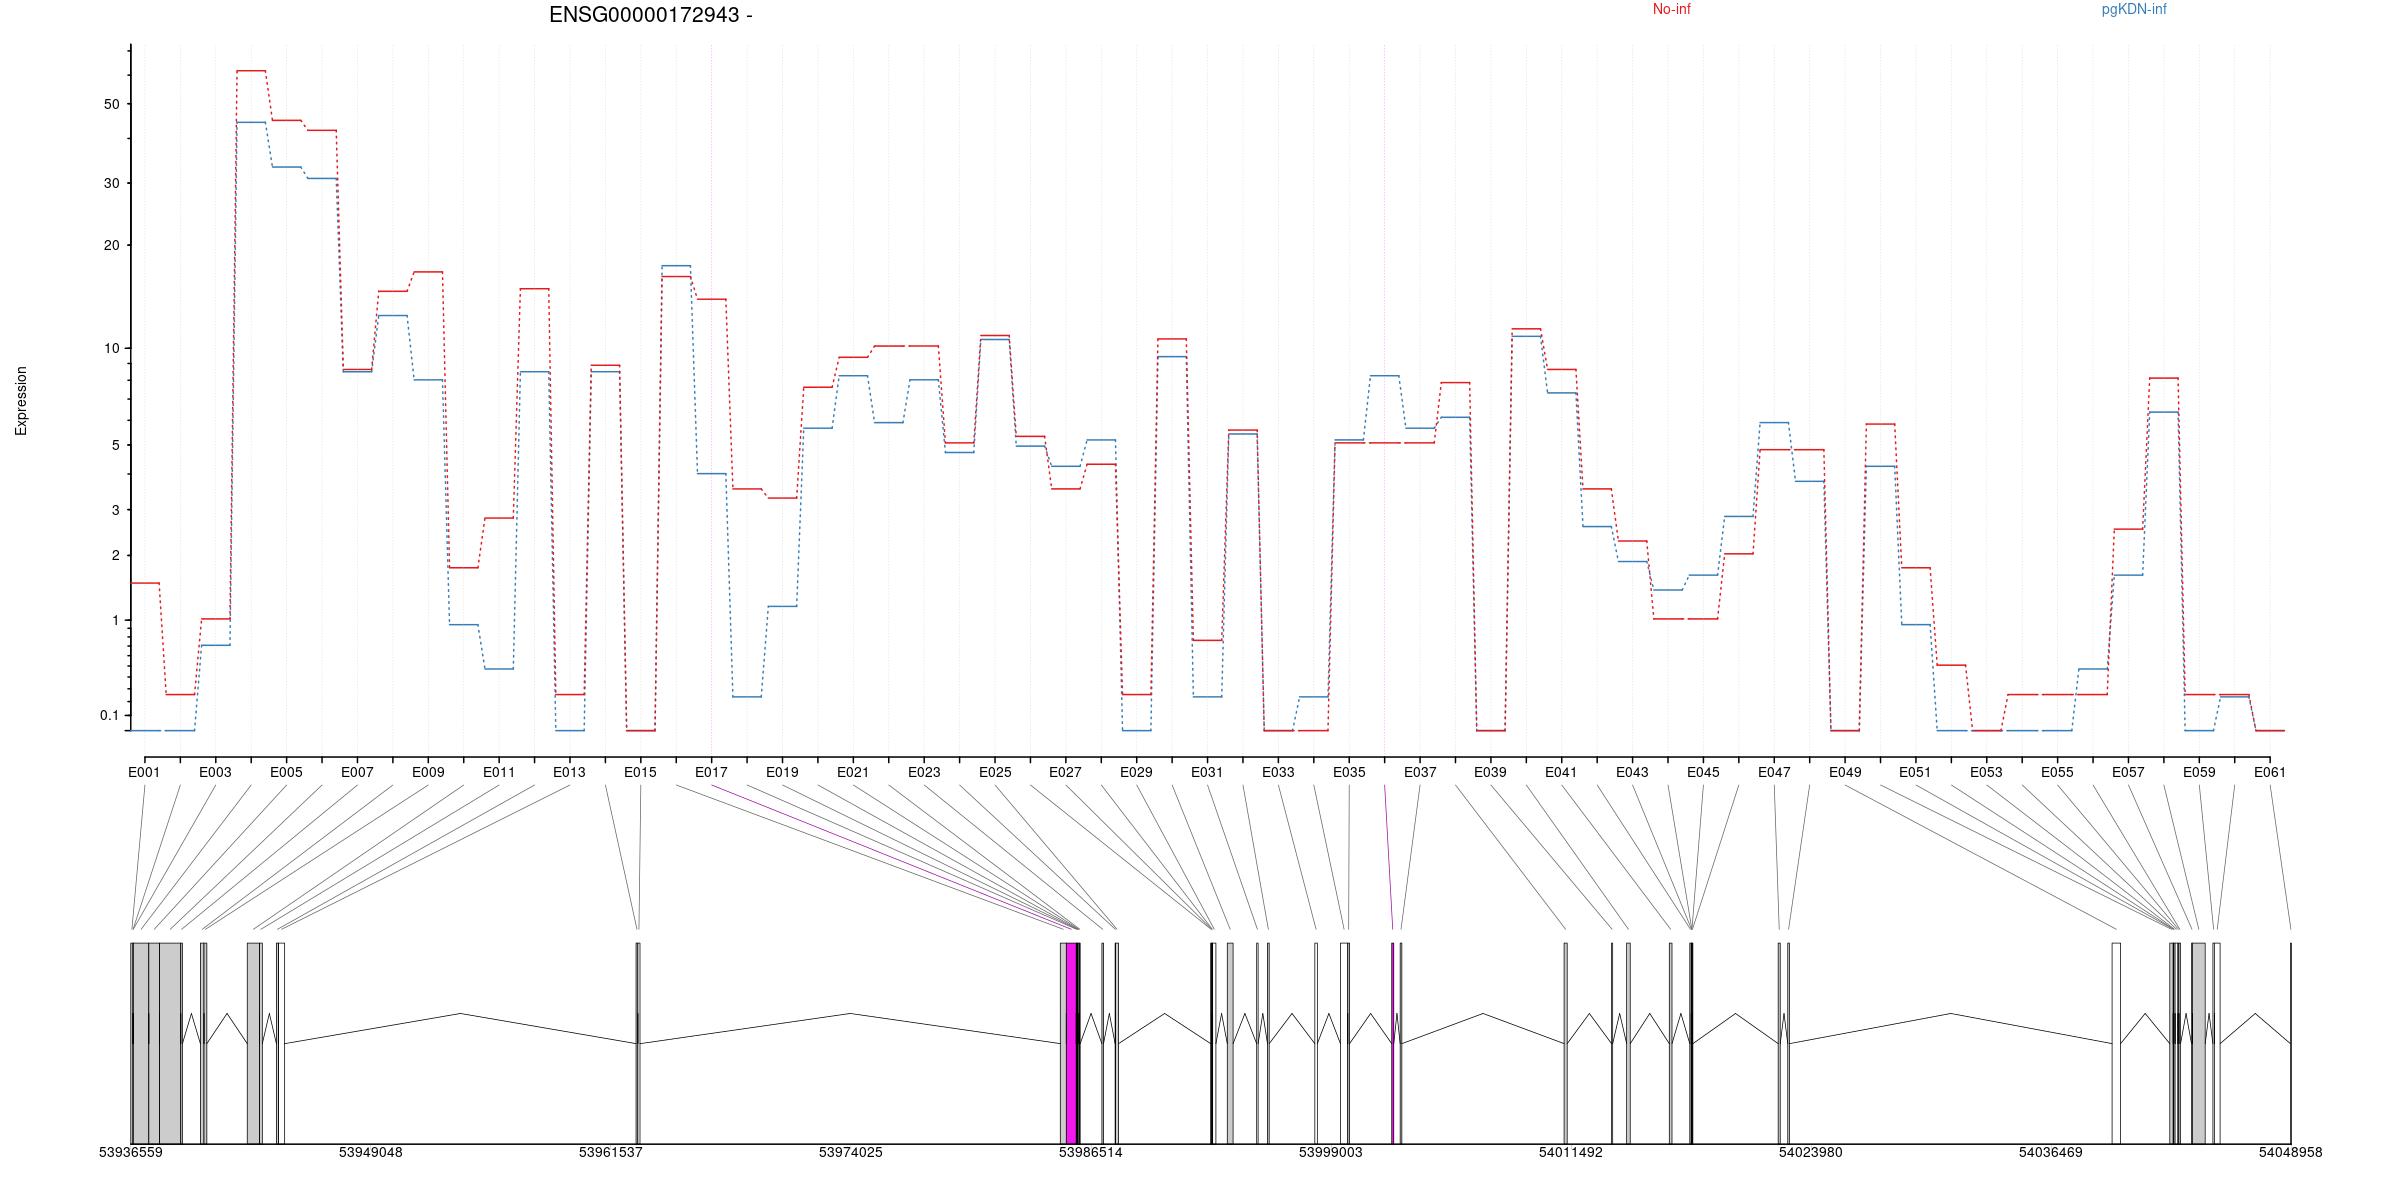The image size is (2400, 1200).
Task: Click genomic coordinate label 53936559
Action: (x=130, y=1152)
